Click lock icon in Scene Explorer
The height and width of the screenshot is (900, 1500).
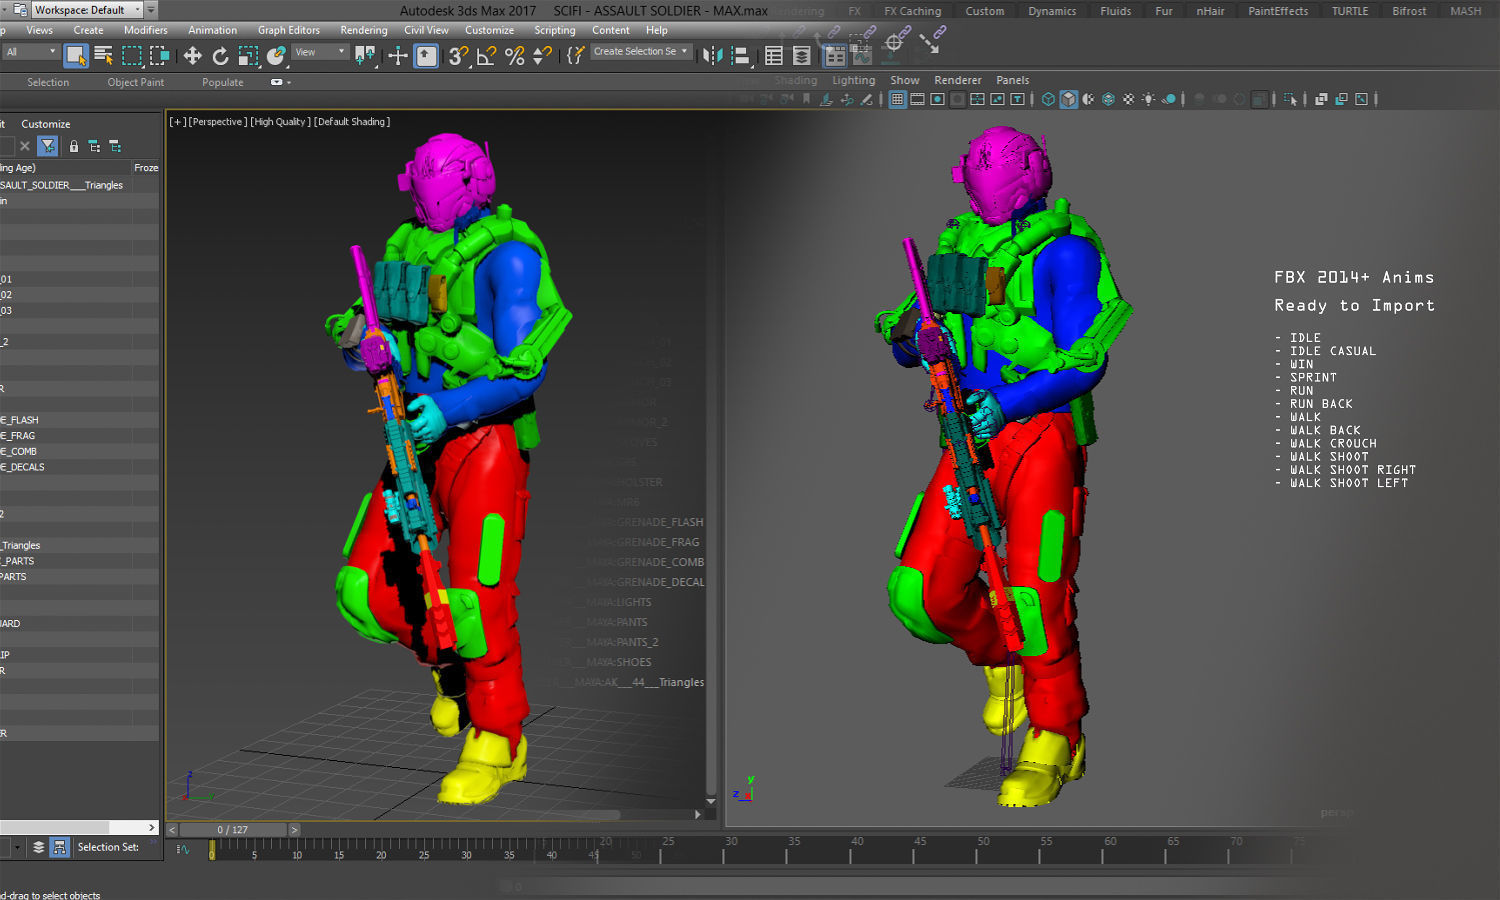(73, 146)
